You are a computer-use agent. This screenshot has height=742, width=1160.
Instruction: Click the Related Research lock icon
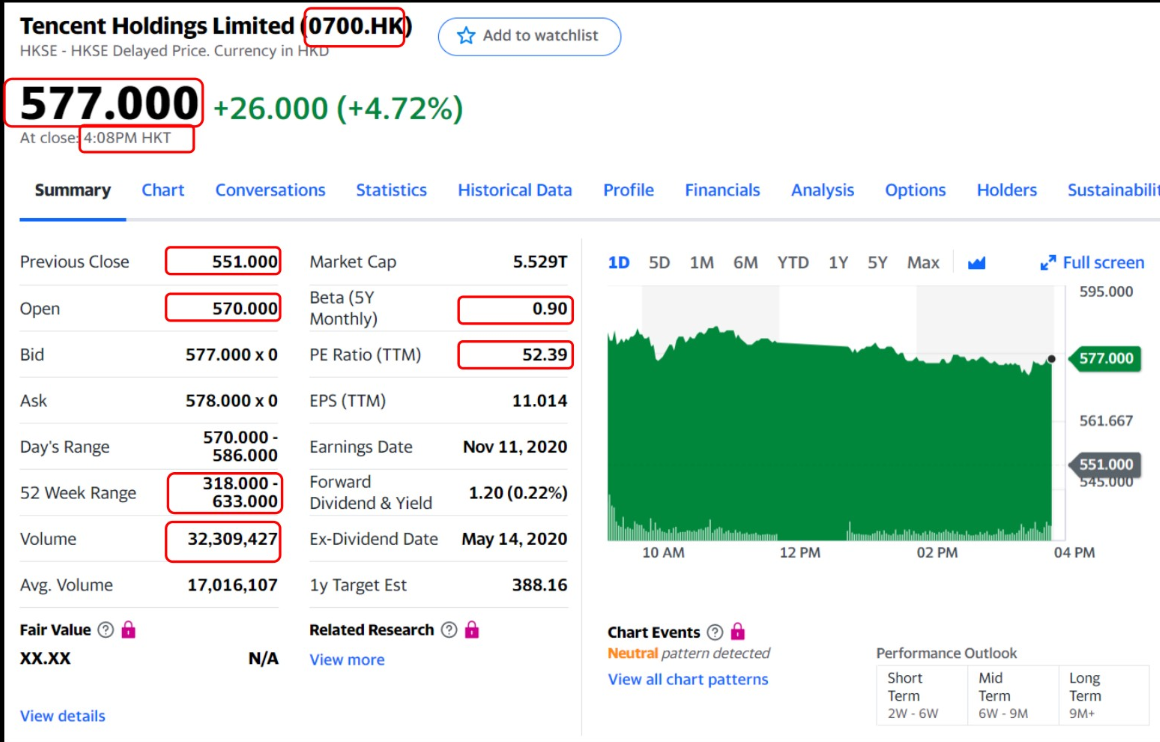(472, 630)
